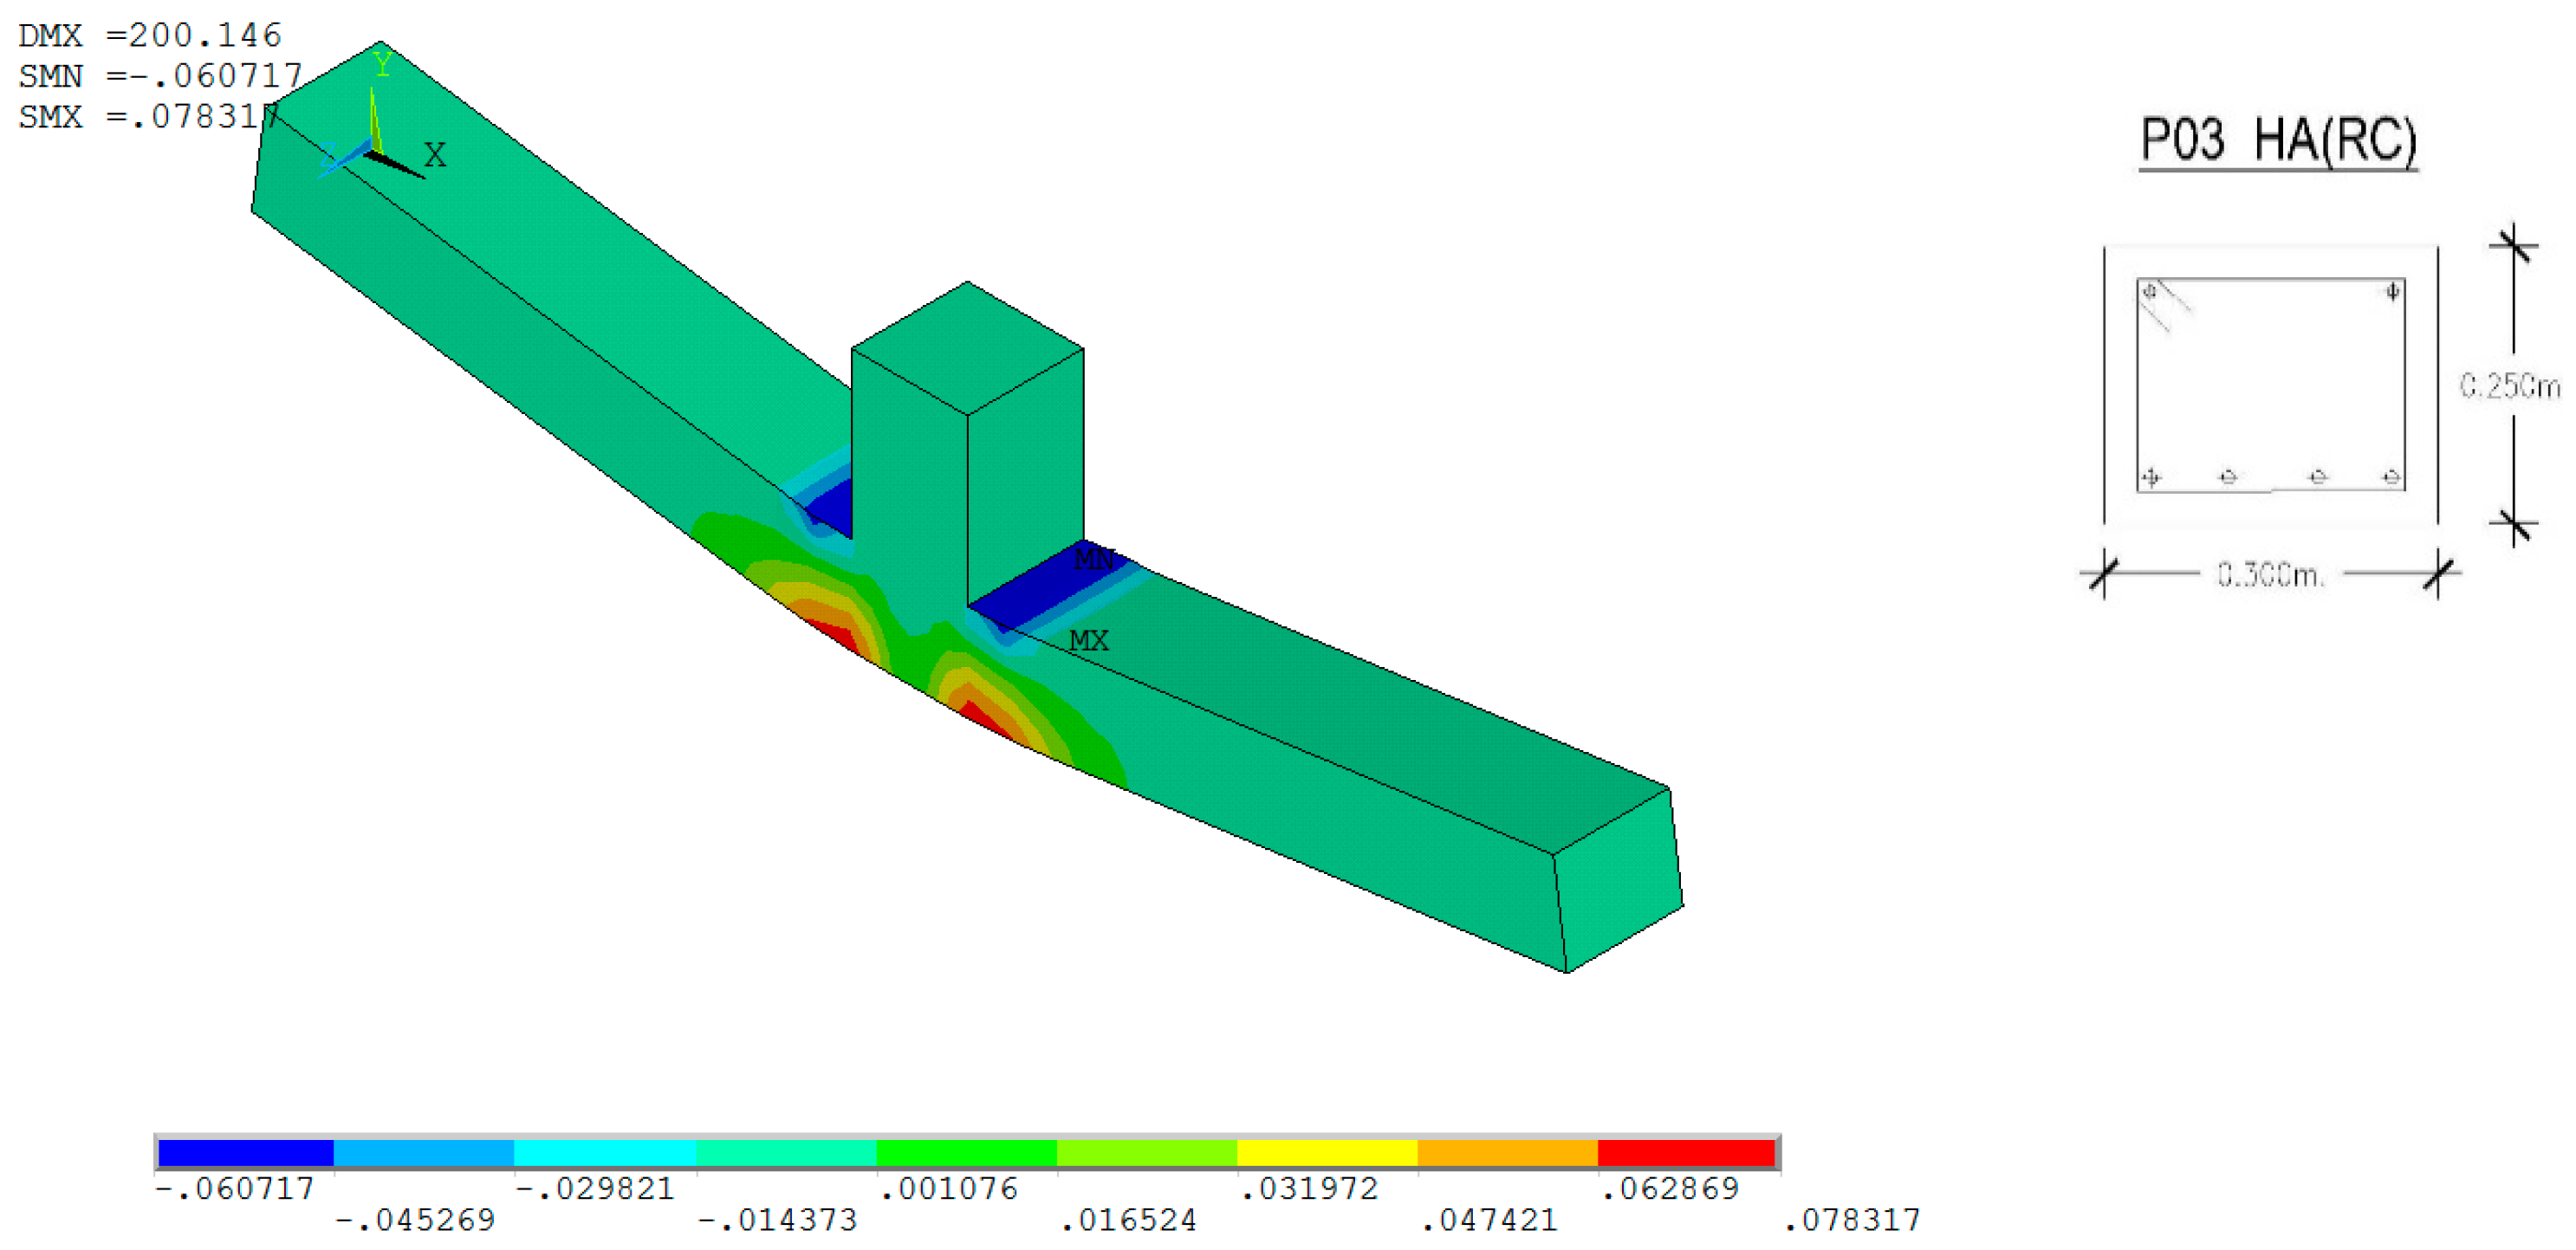
Task: Click the .001076 legend value label
Action: coord(948,1189)
